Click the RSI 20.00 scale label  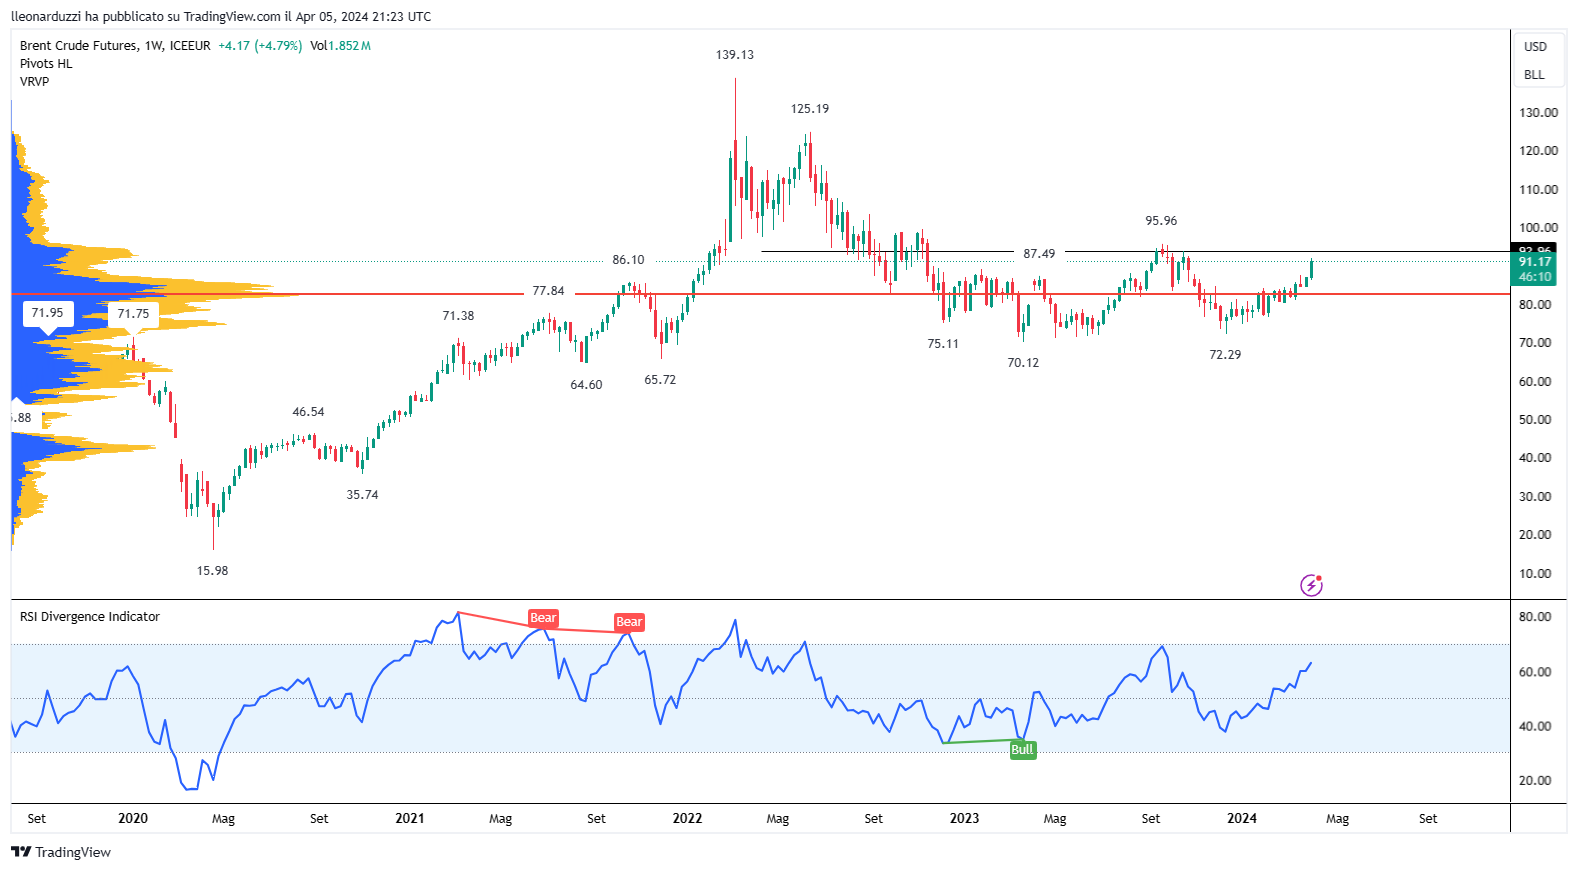(1535, 781)
